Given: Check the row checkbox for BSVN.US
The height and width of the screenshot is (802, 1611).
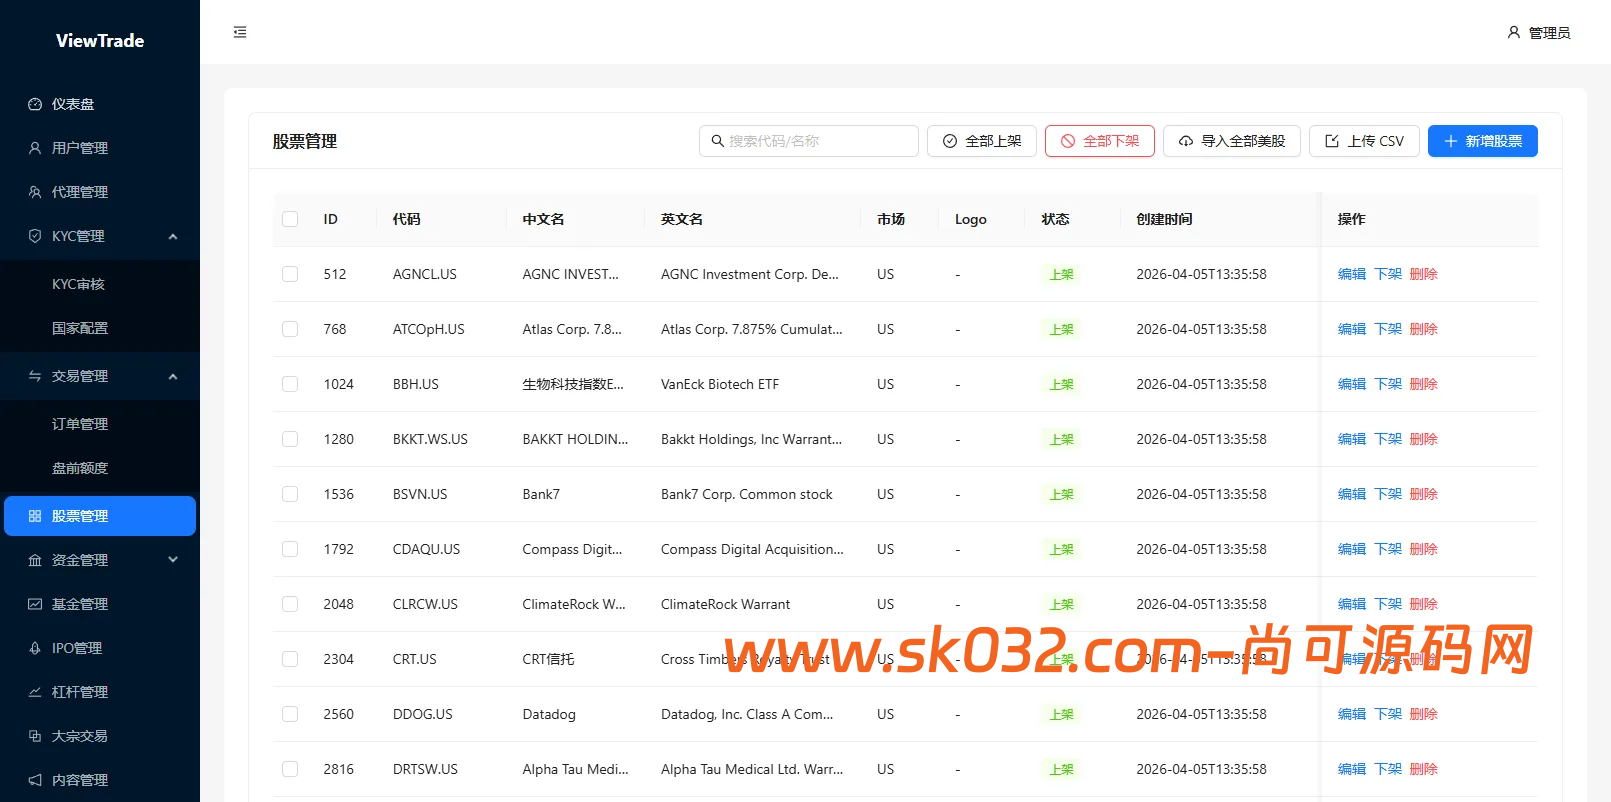Looking at the screenshot, I should tap(290, 494).
